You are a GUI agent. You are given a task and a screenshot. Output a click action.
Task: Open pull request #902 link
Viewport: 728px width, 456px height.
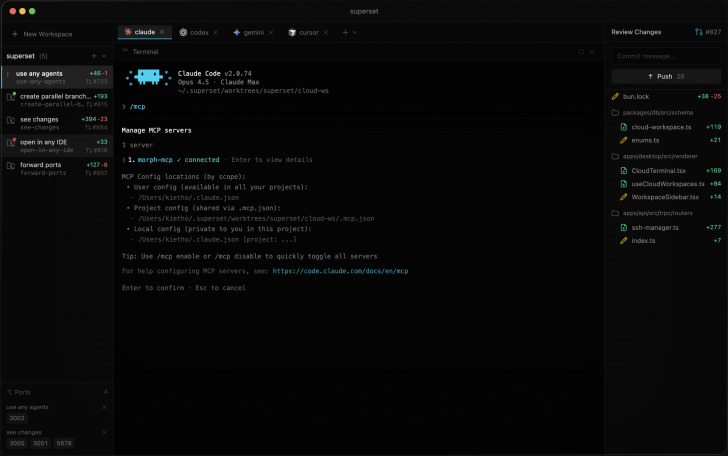pos(97,173)
